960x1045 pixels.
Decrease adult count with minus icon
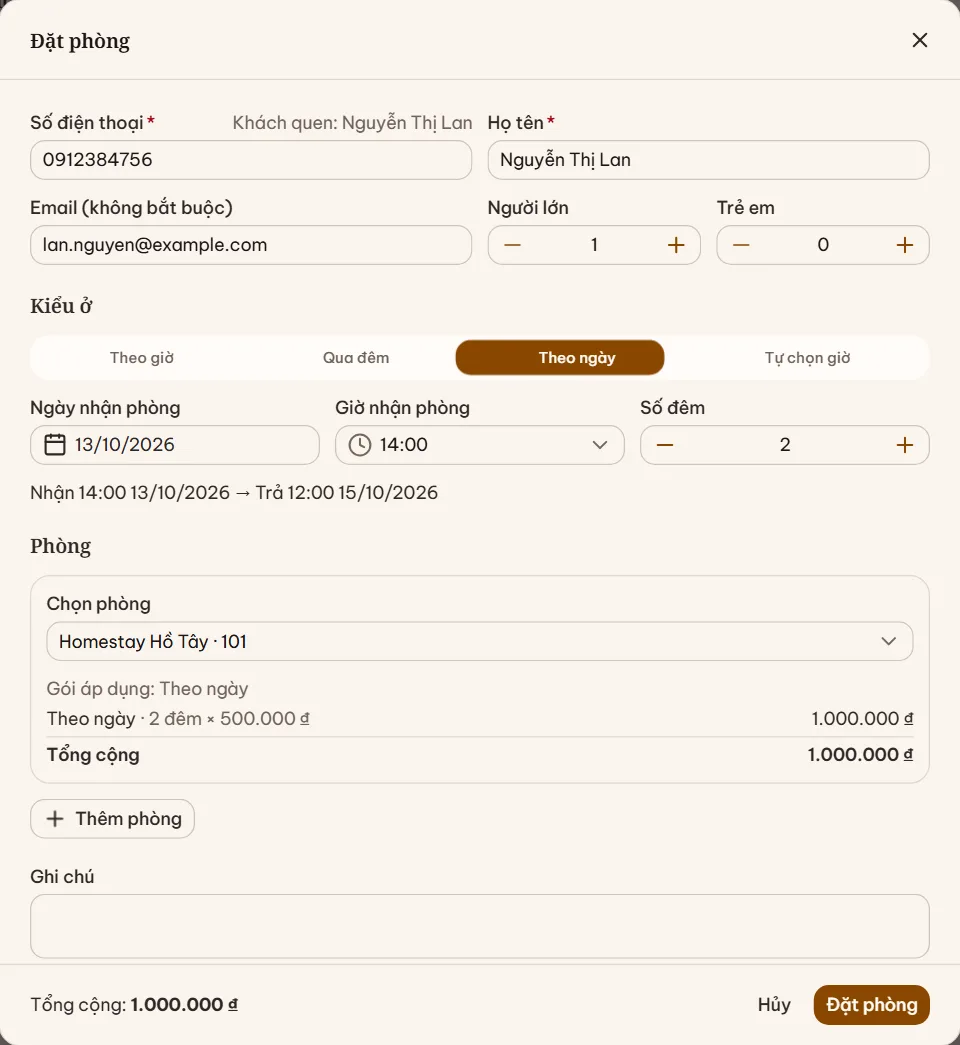click(x=512, y=245)
